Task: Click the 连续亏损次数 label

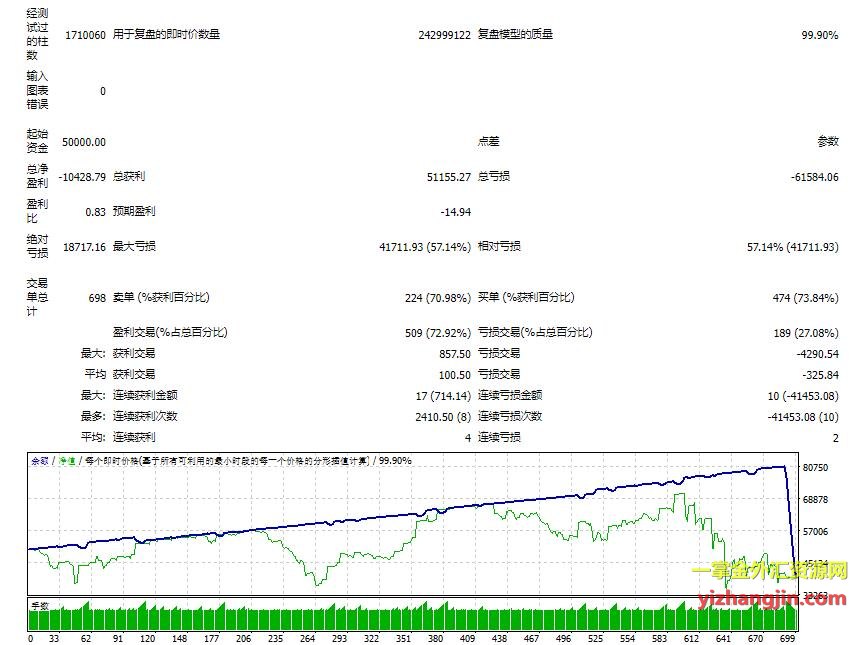Action: (x=510, y=416)
